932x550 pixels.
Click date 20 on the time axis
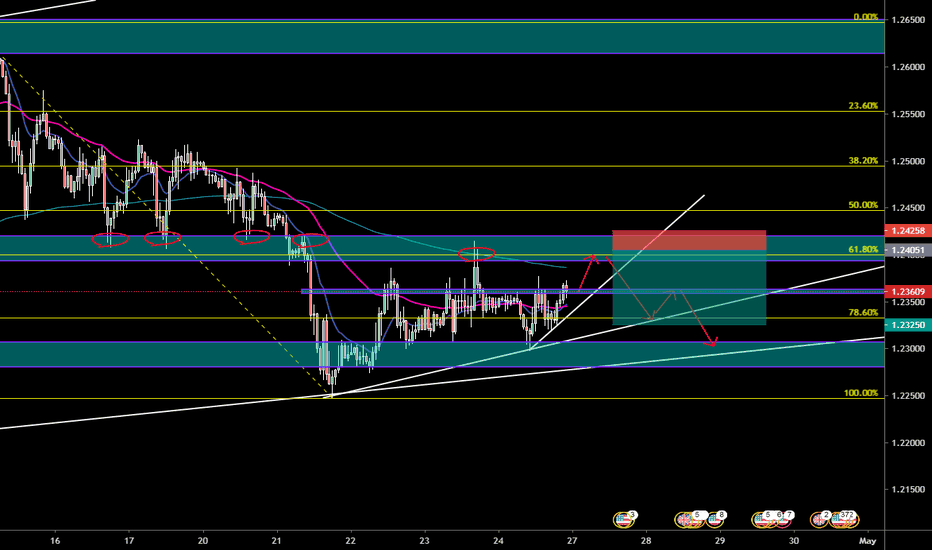(x=203, y=540)
